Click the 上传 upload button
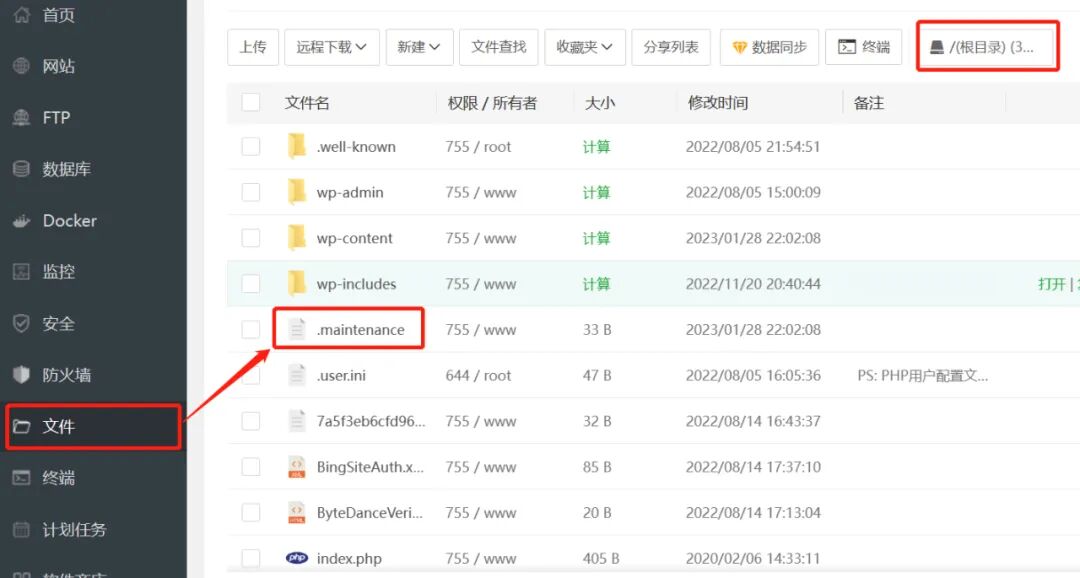1080x578 pixels. [x=252, y=46]
